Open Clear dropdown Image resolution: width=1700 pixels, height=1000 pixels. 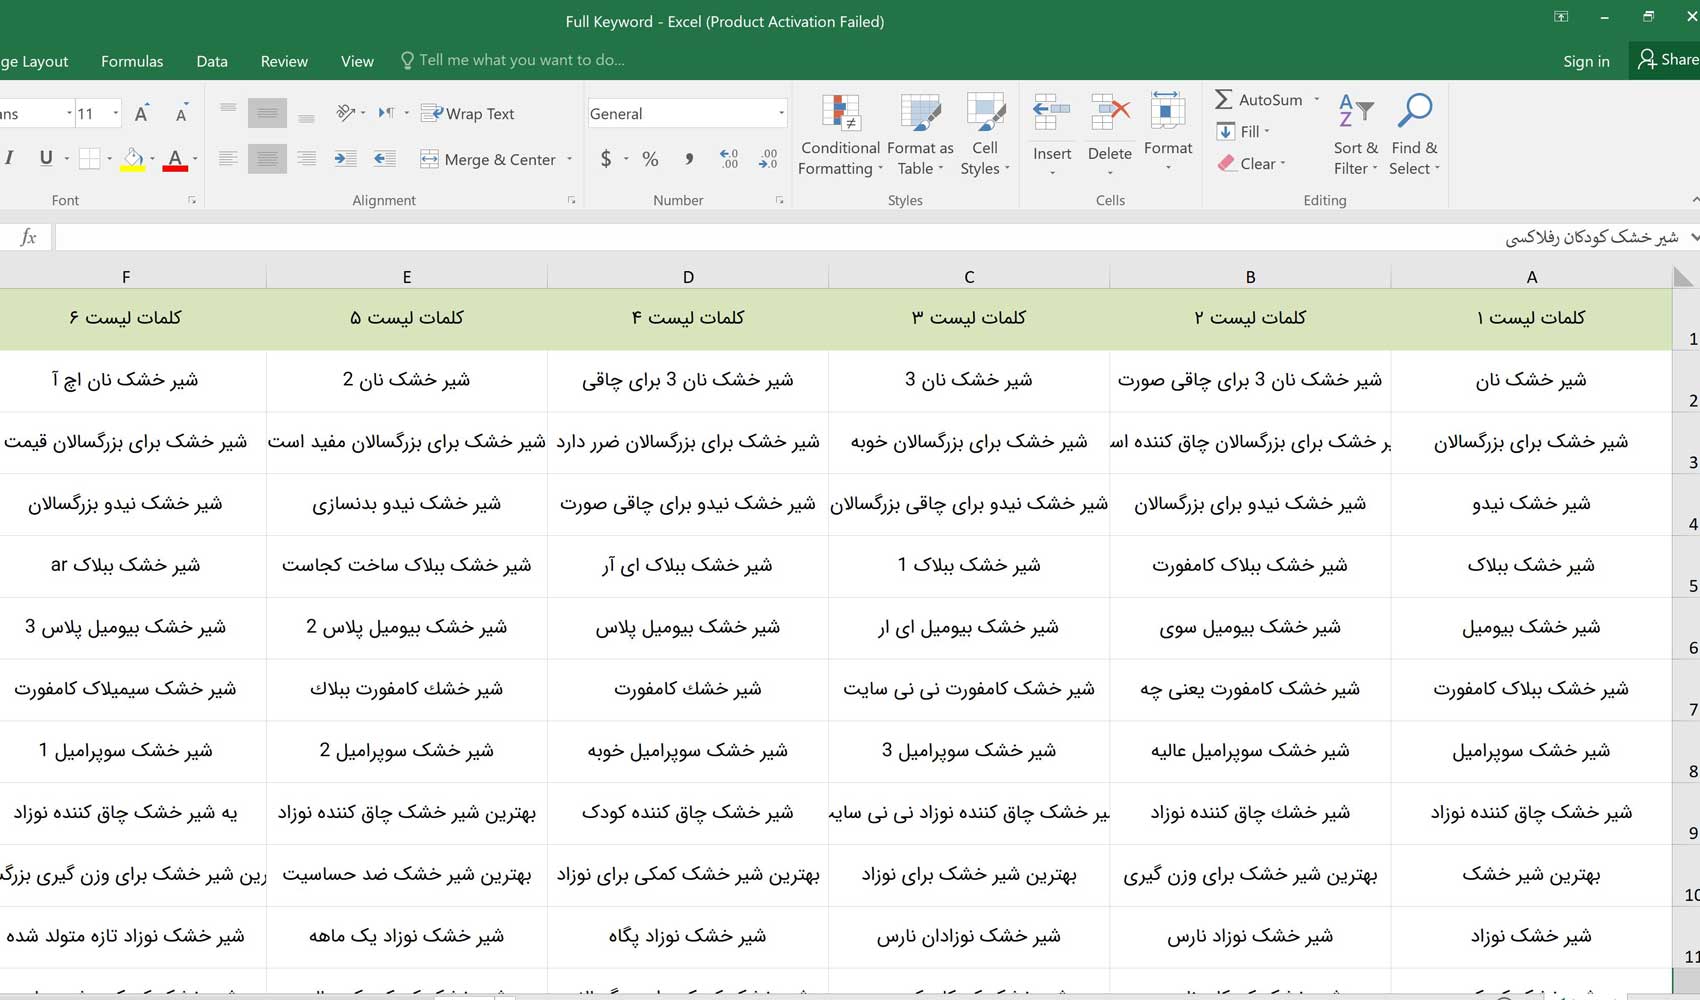(1251, 163)
